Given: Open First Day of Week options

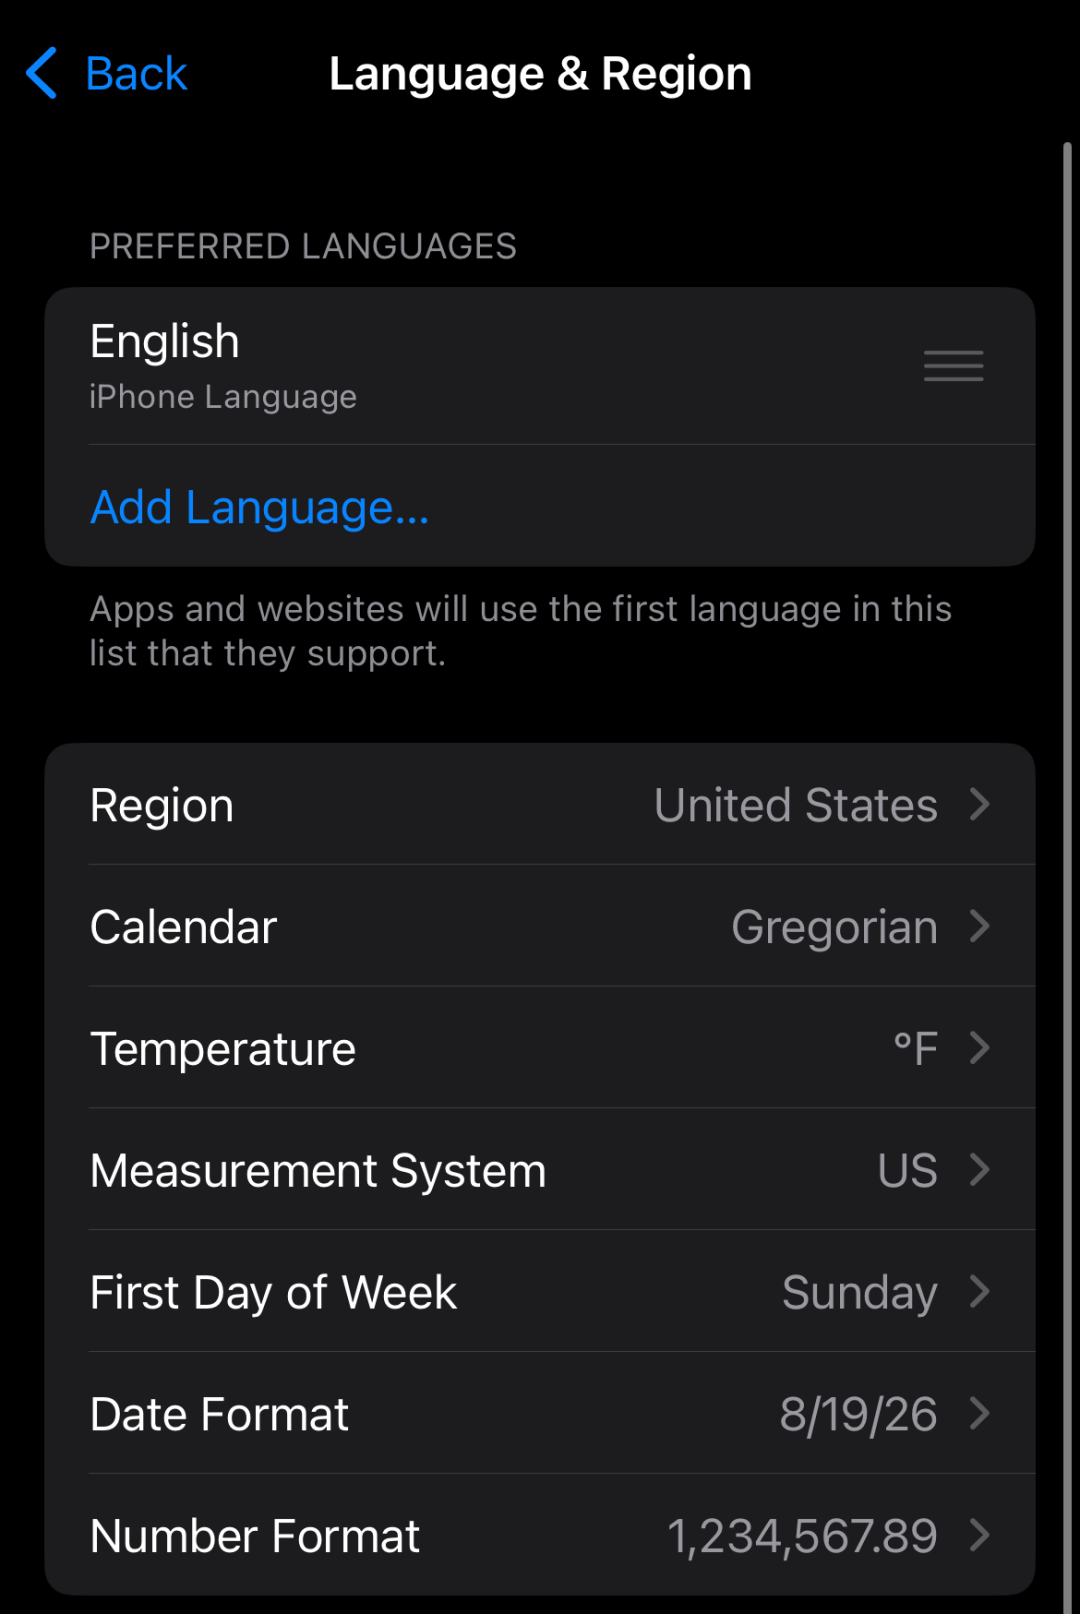Looking at the screenshot, I should pyautogui.click(x=540, y=1291).
